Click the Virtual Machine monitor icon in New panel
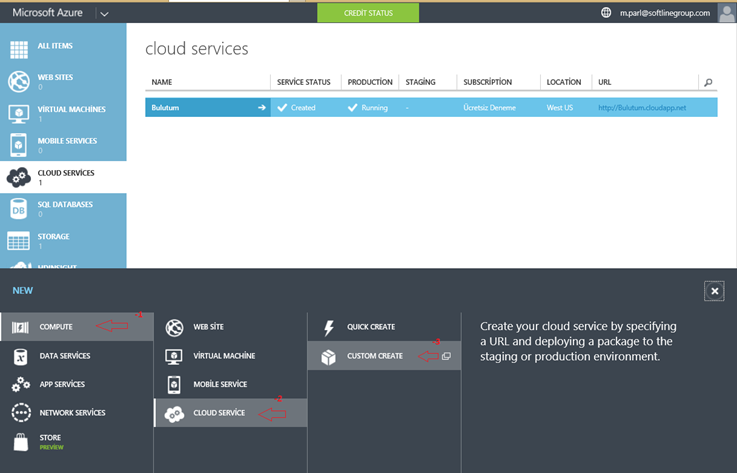737x473 pixels. pyautogui.click(x=174, y=356)
